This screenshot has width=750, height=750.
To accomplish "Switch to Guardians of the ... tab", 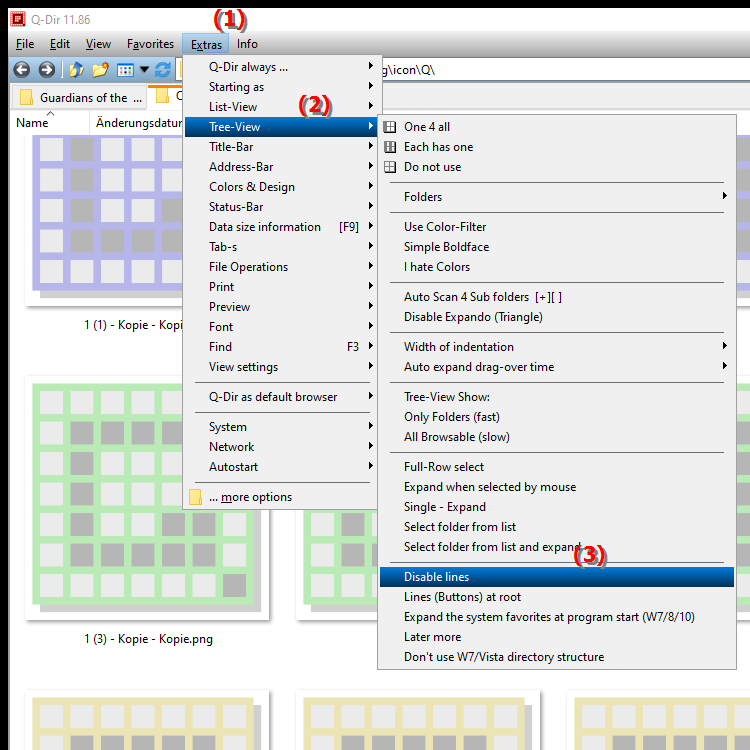I will pos(80,98).
